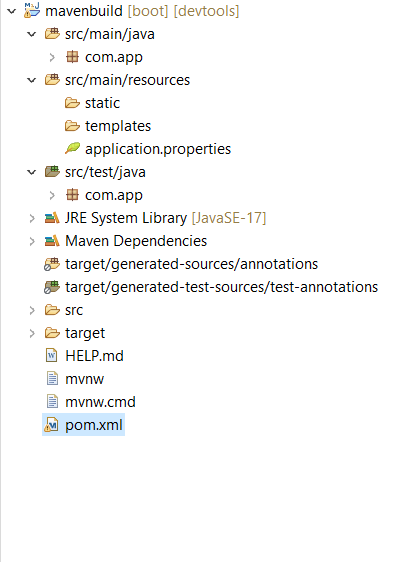Collapse the src/main/resources folder

point(32,80)
